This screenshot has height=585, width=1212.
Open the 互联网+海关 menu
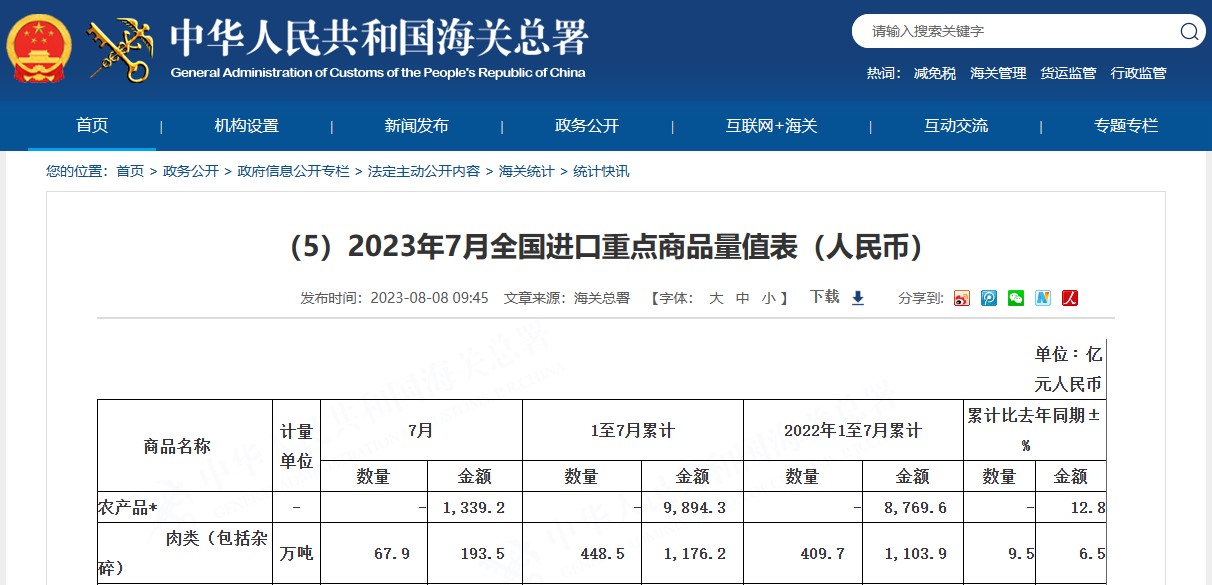pyautogui.click(x=771, y=126)
